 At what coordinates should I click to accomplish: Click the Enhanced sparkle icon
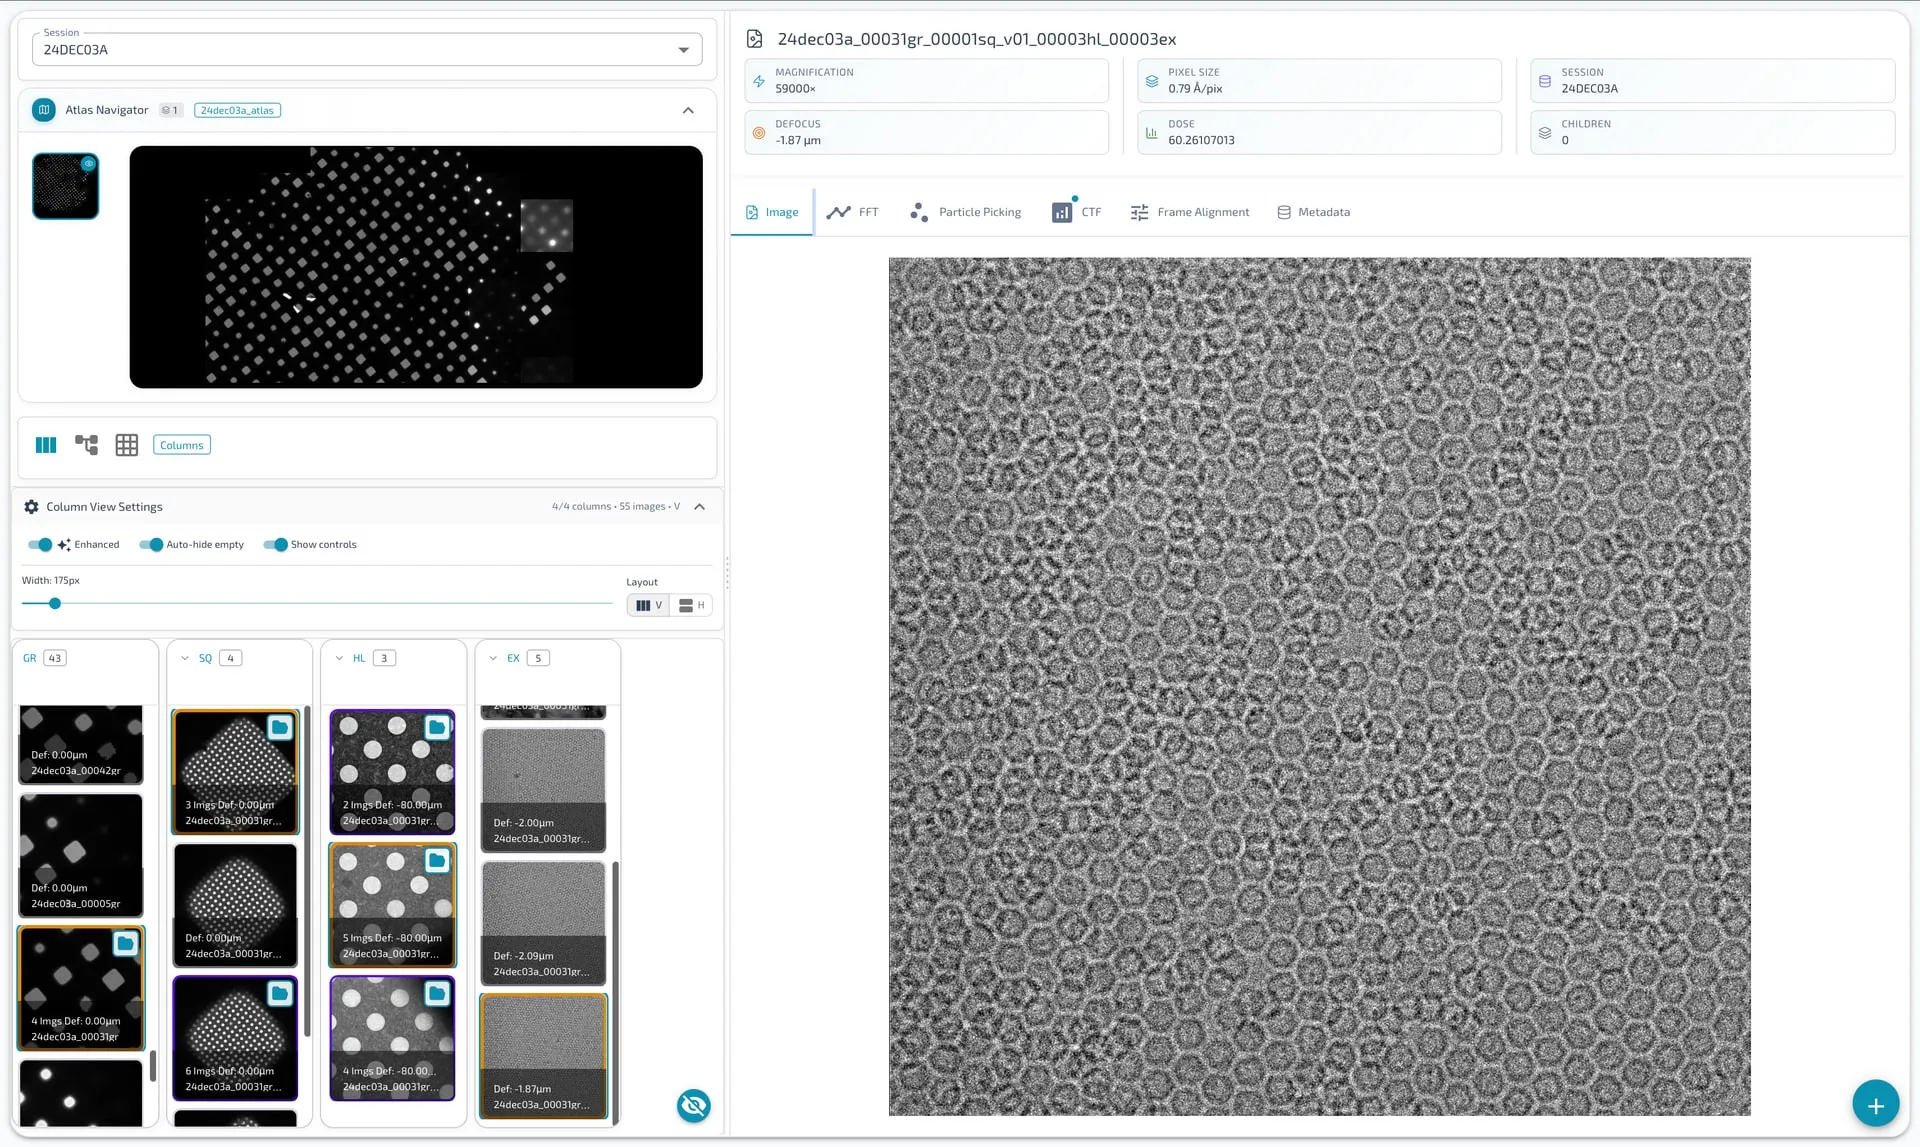[x=64, y=545]
